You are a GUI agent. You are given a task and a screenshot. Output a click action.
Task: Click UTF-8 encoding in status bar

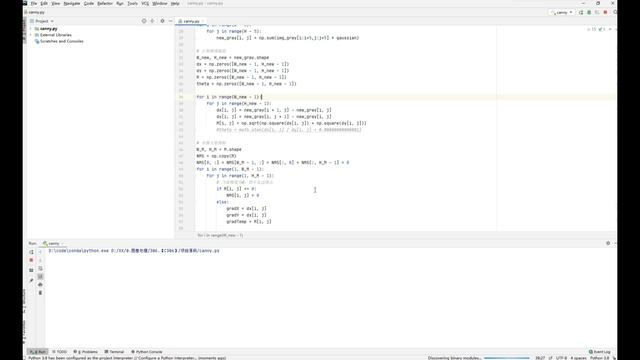tap(561, 358)
